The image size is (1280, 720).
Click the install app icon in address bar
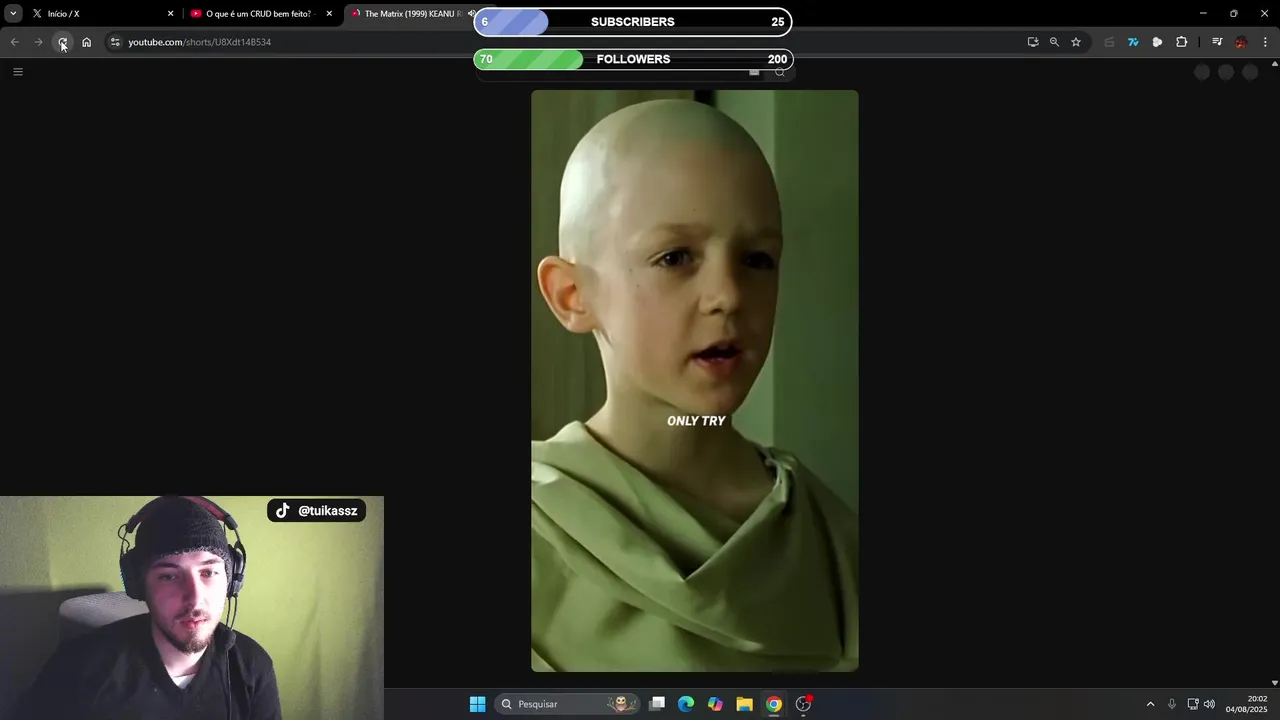pos(1033,42)
